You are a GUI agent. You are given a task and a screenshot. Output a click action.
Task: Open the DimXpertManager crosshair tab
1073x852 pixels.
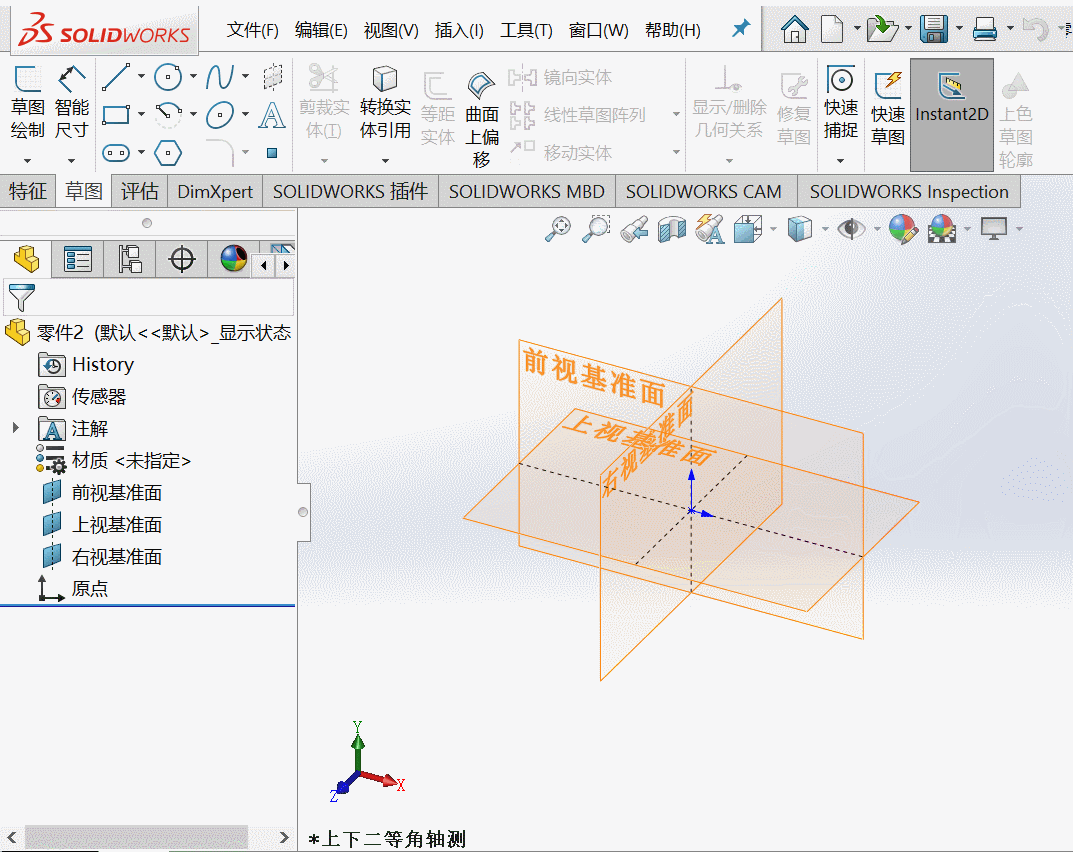click(181, 259)
